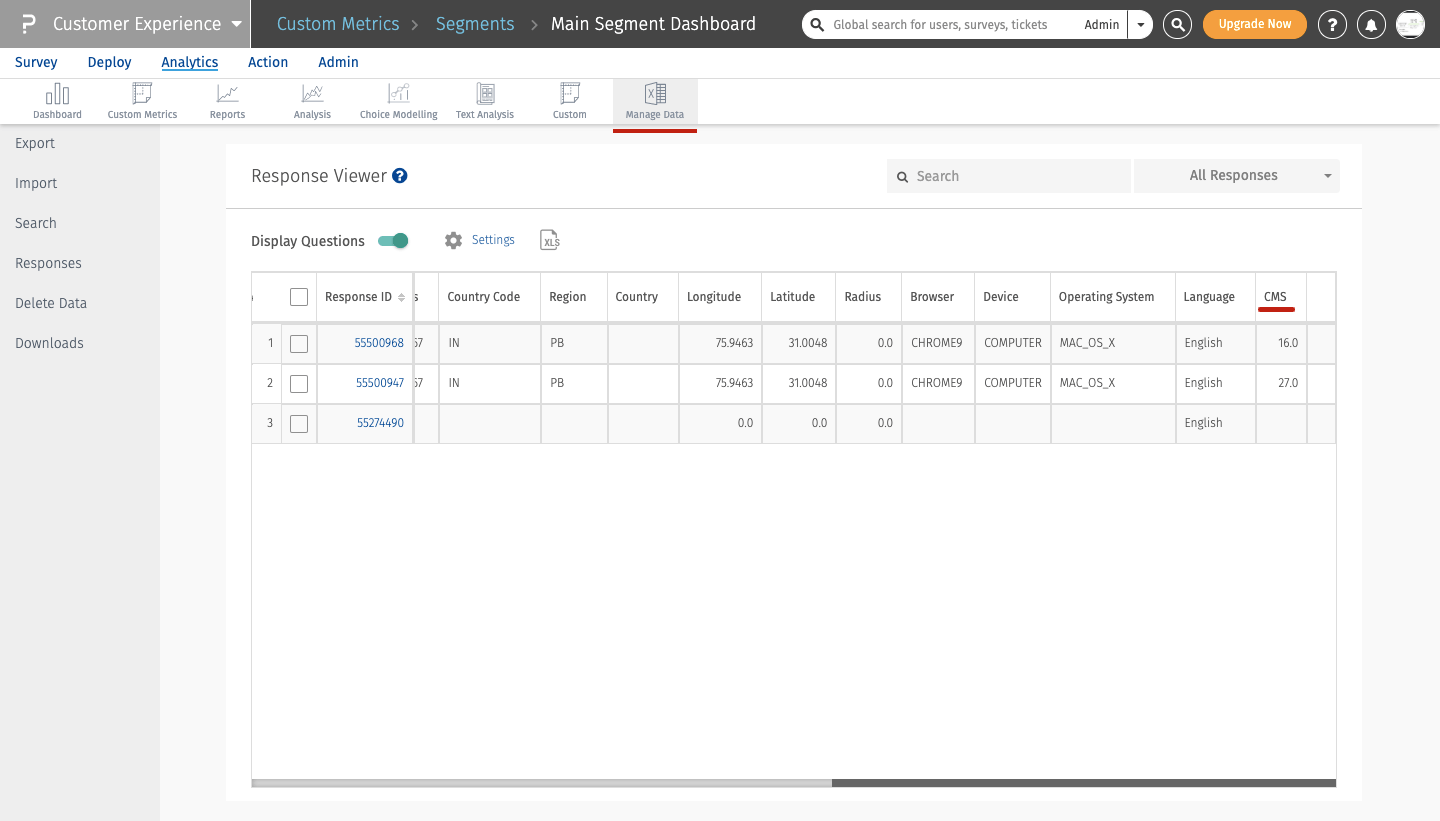
Task: Click the Upgrade Now button
Action: tap(1254, 24)
